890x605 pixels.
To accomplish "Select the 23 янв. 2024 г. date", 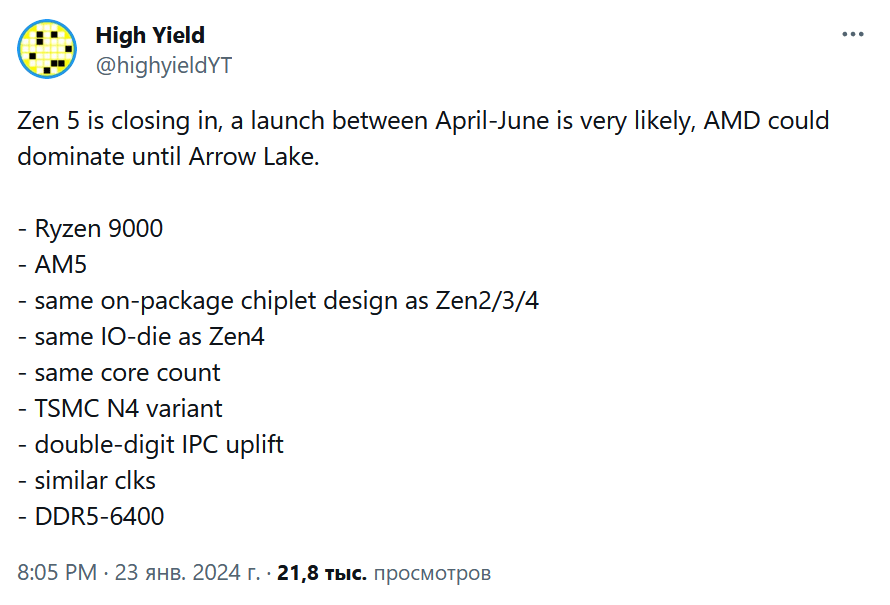I will 187,573.
